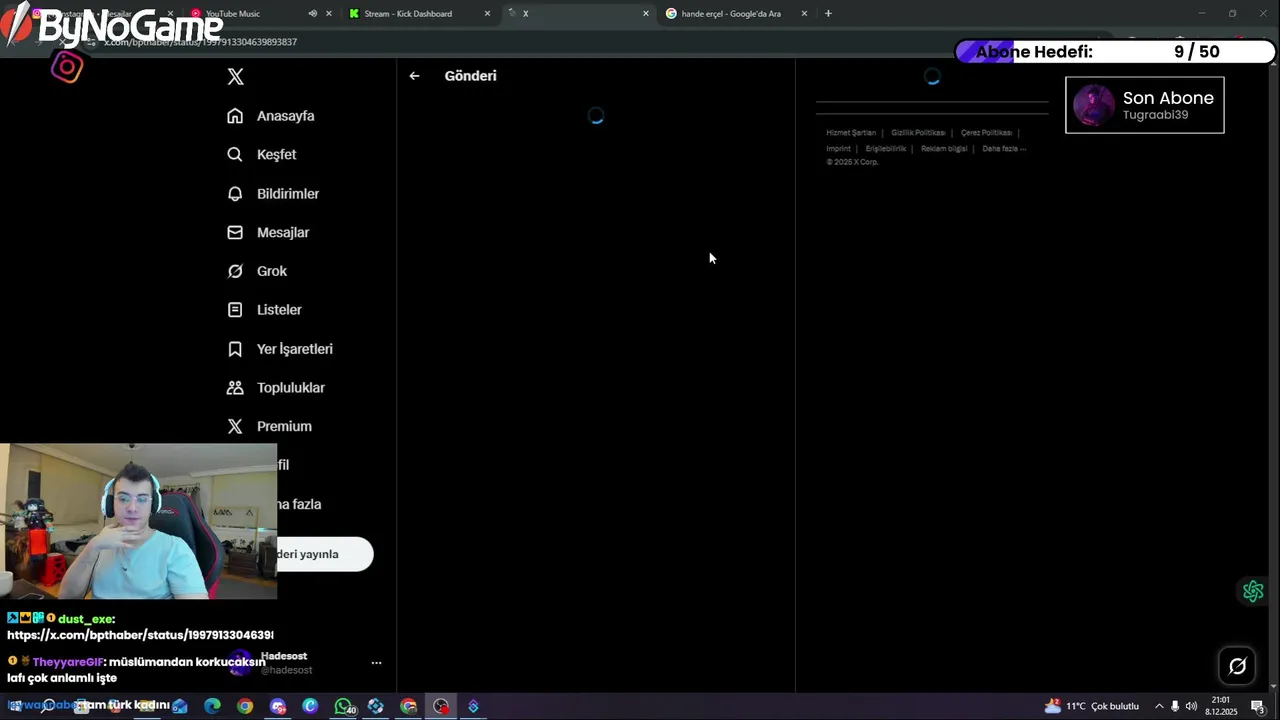Open Grok assistant page
The image size is (1280, 720).
tap(256, 271)
